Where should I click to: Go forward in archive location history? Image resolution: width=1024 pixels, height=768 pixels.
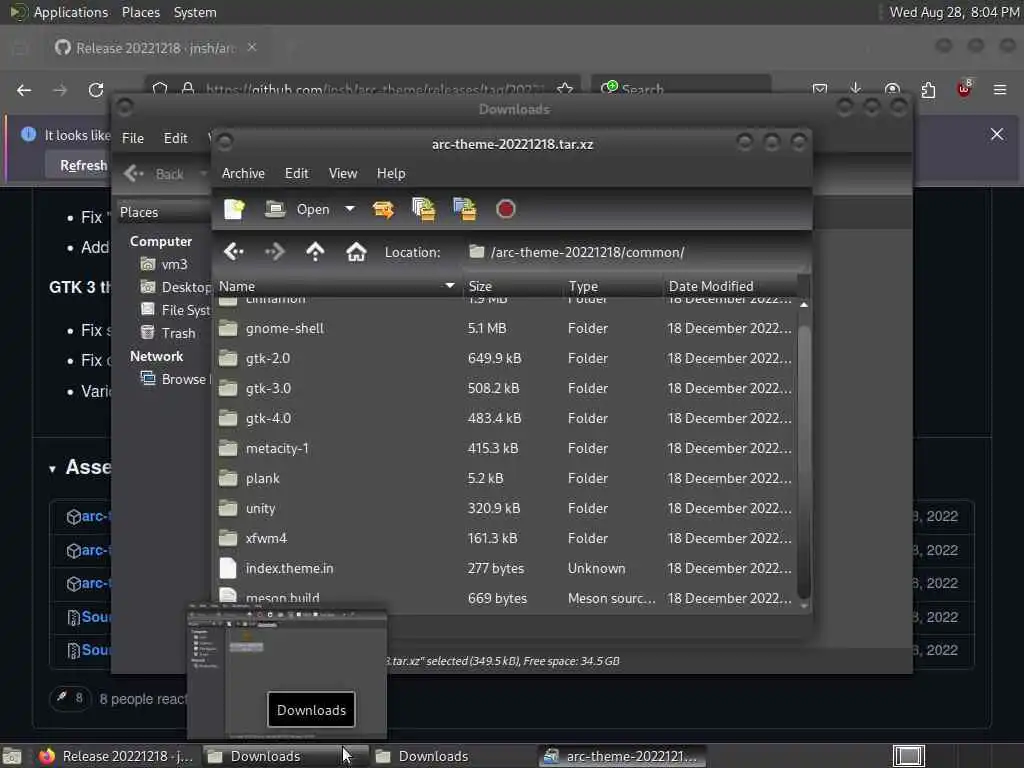coord(275,251)
